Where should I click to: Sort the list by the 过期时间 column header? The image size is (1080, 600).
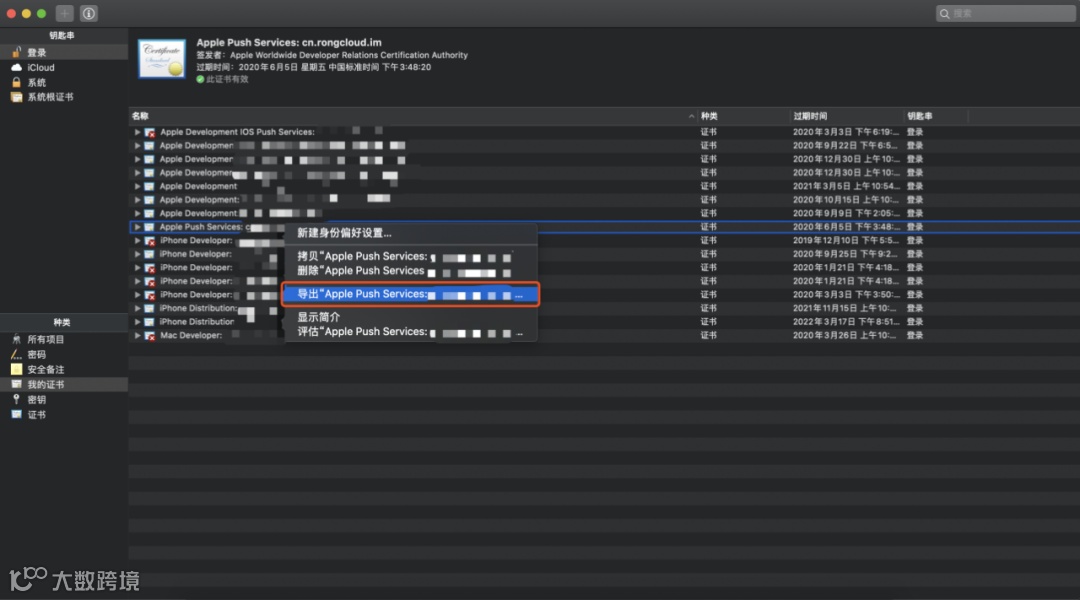coord(845,116)
